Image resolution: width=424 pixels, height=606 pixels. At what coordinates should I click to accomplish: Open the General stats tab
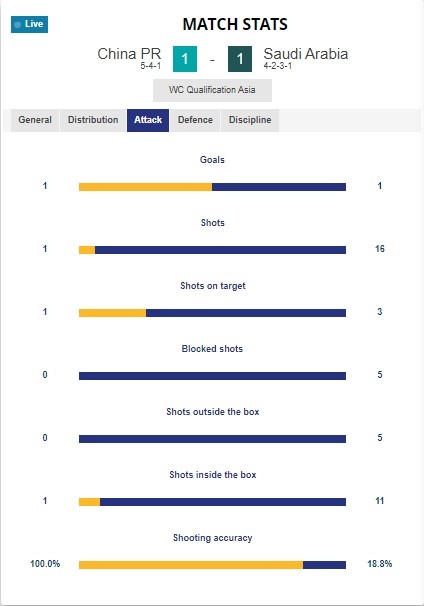click(x=35, y=120)
